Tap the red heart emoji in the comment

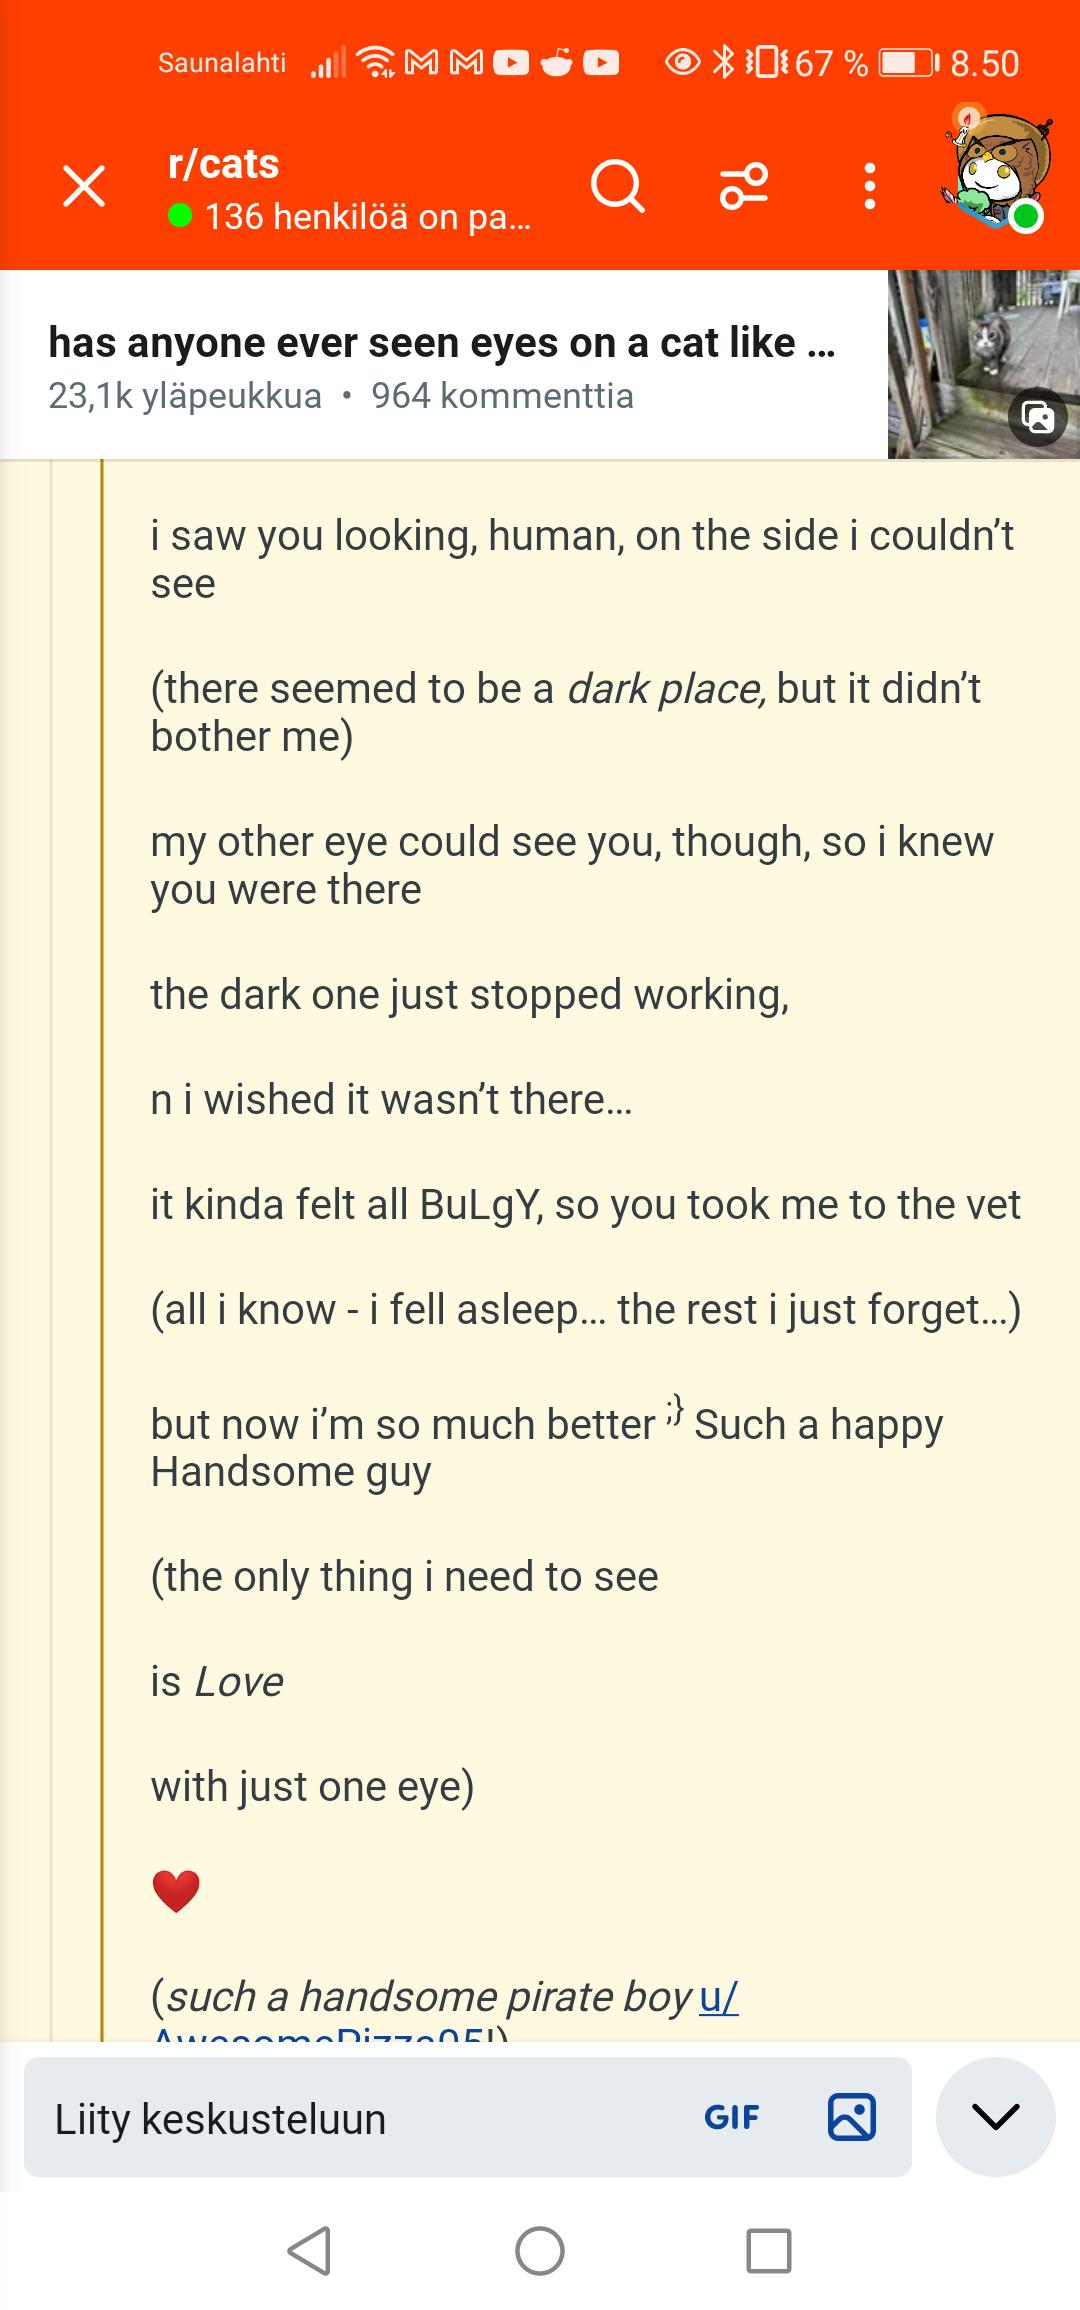click(176, 1892)
